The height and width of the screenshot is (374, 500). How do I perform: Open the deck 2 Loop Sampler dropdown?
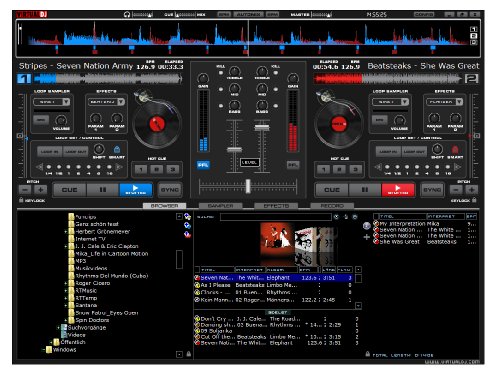(x=404, y=102)
